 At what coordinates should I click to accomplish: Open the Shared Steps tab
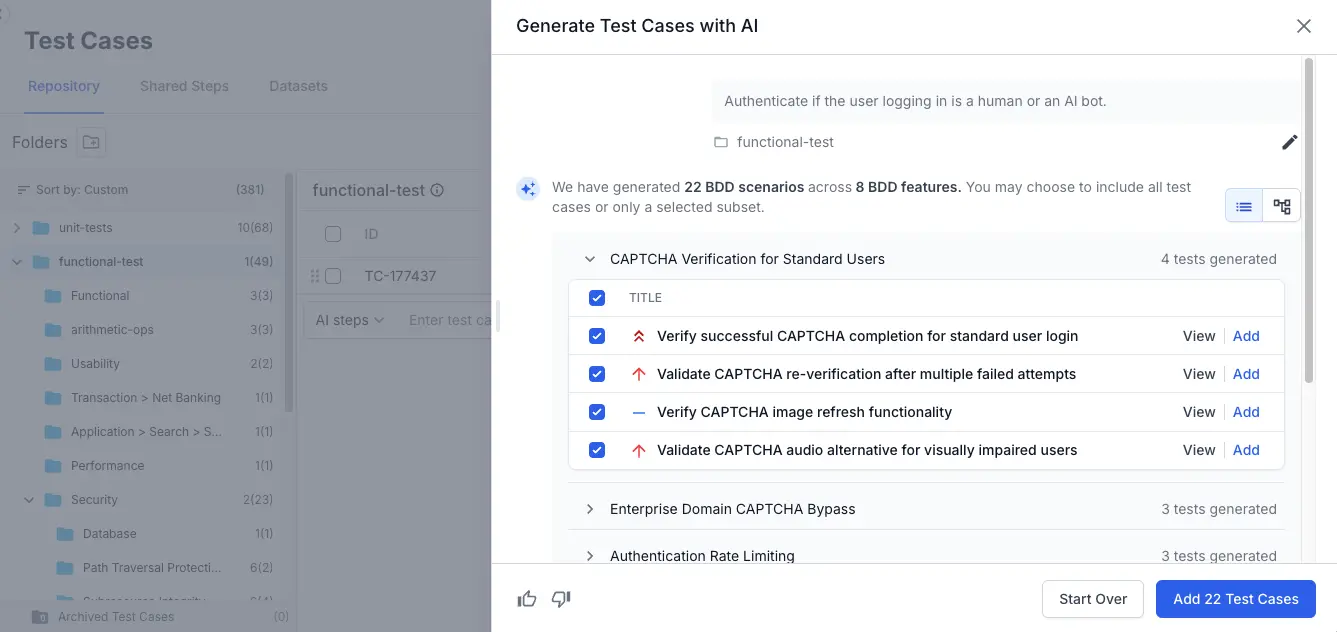coord(184,86)
